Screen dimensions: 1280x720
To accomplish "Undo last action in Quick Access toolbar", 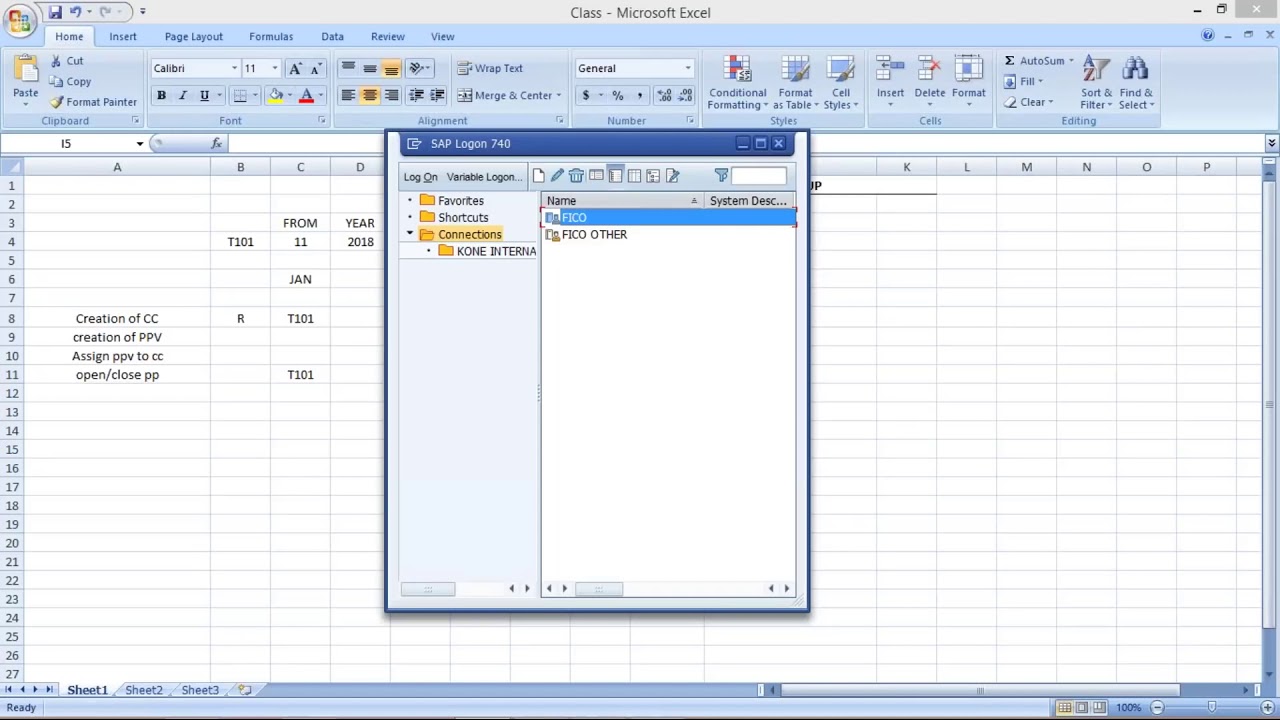I will [75, 12].
